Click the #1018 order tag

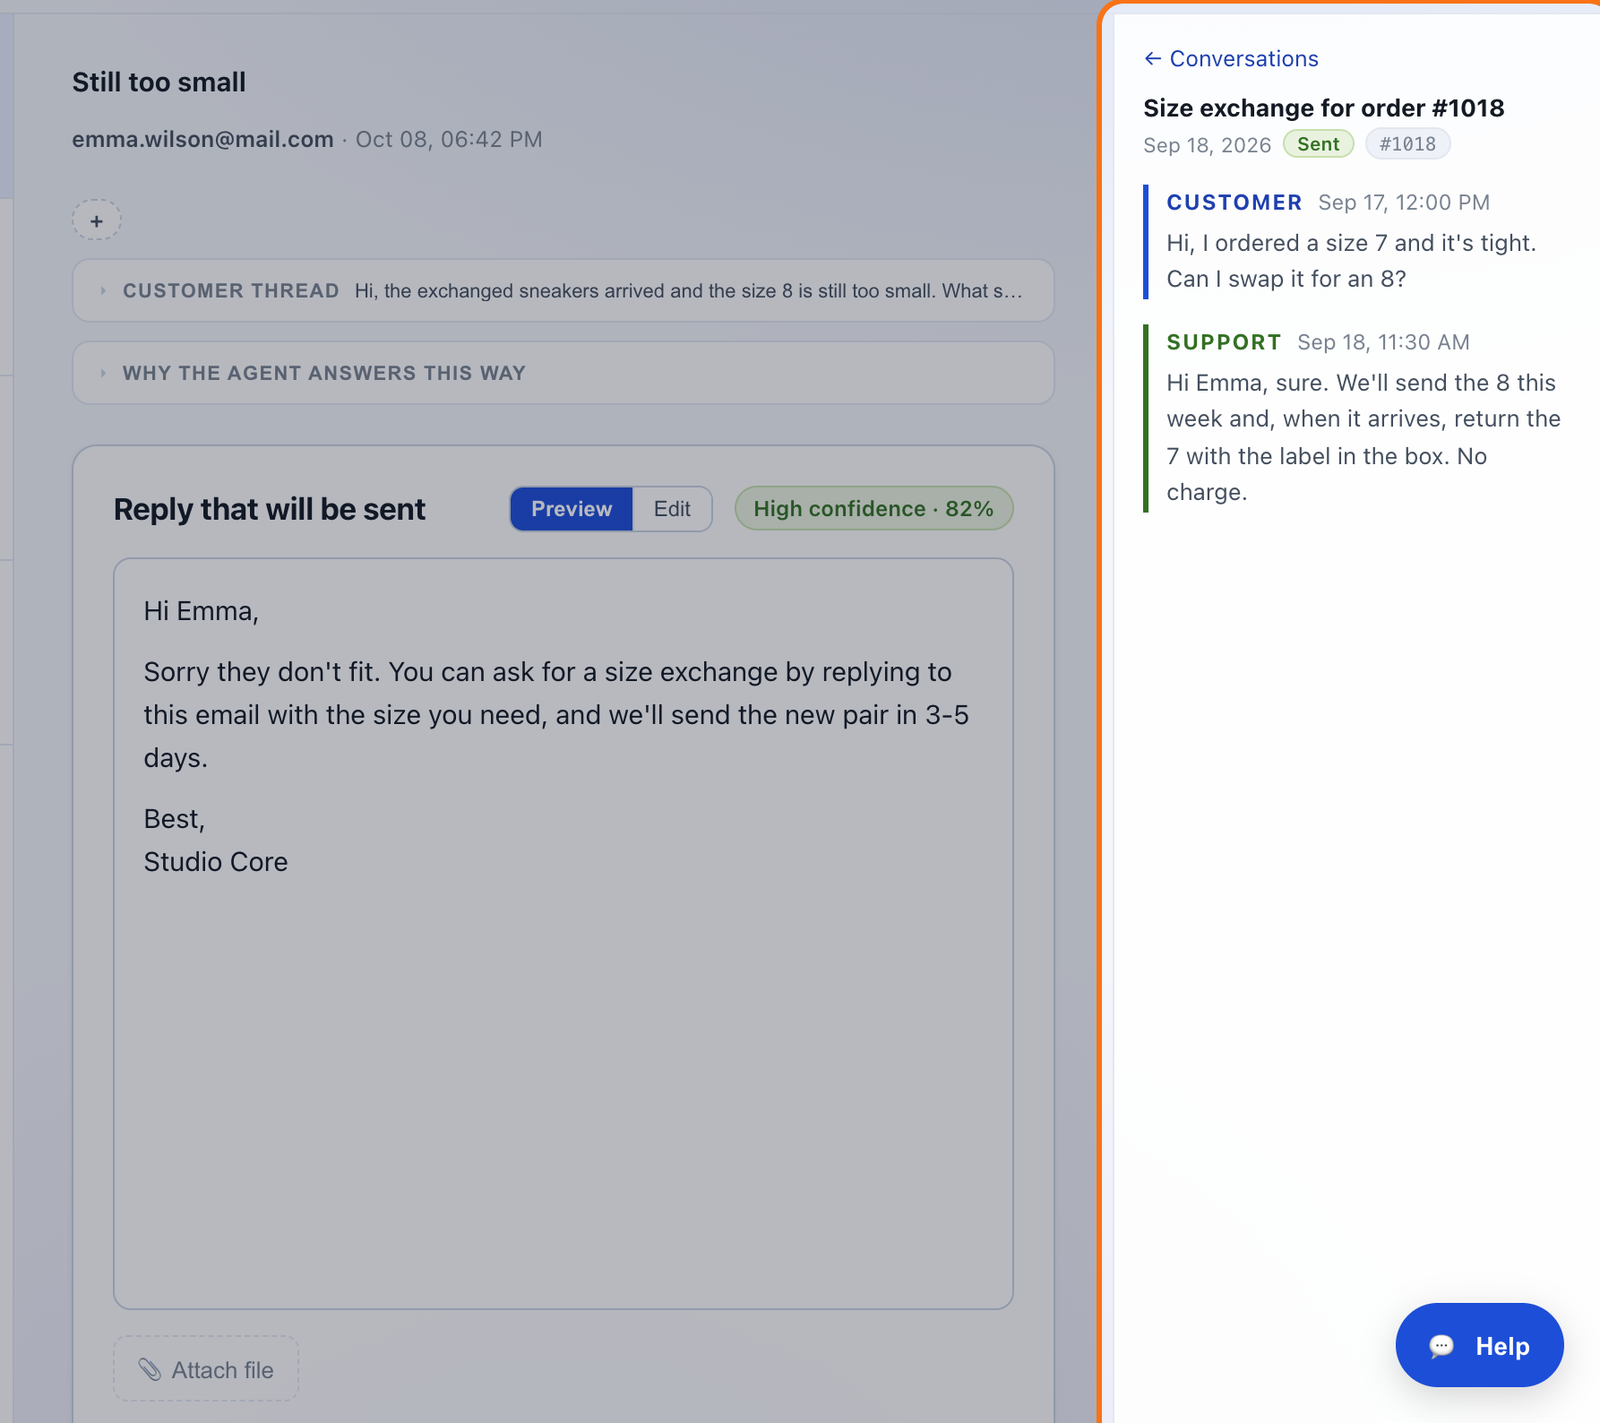click(x=1407, y=144)
